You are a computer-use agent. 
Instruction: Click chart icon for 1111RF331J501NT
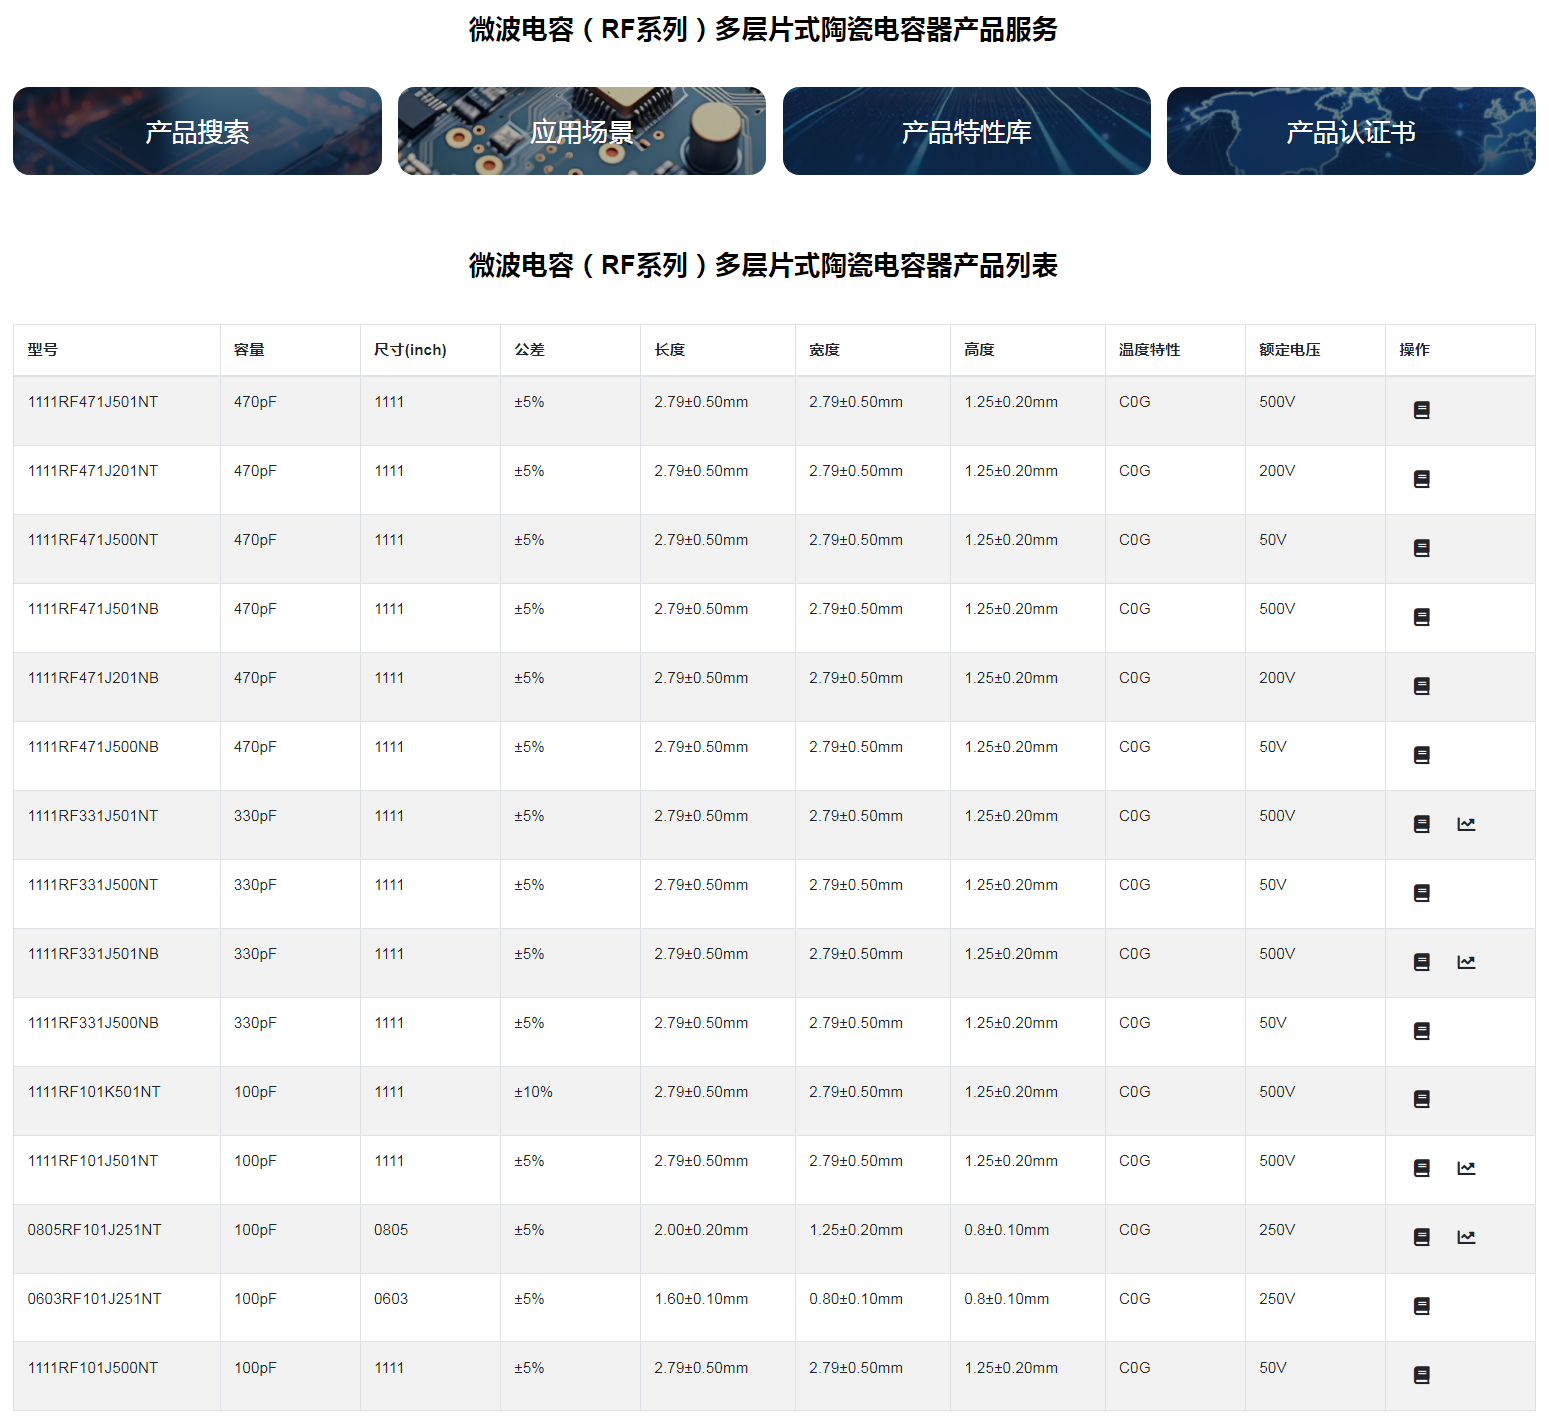tap(1466, 824)
